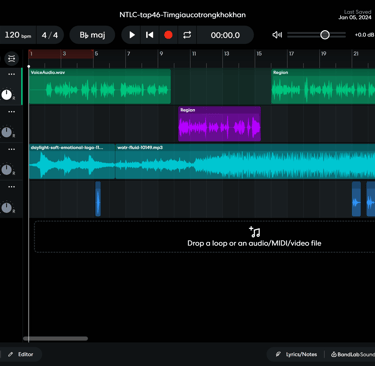Open options menu for daylight-soft track
This screenshot has height=366, width=375.
click(x=11, y=149)
